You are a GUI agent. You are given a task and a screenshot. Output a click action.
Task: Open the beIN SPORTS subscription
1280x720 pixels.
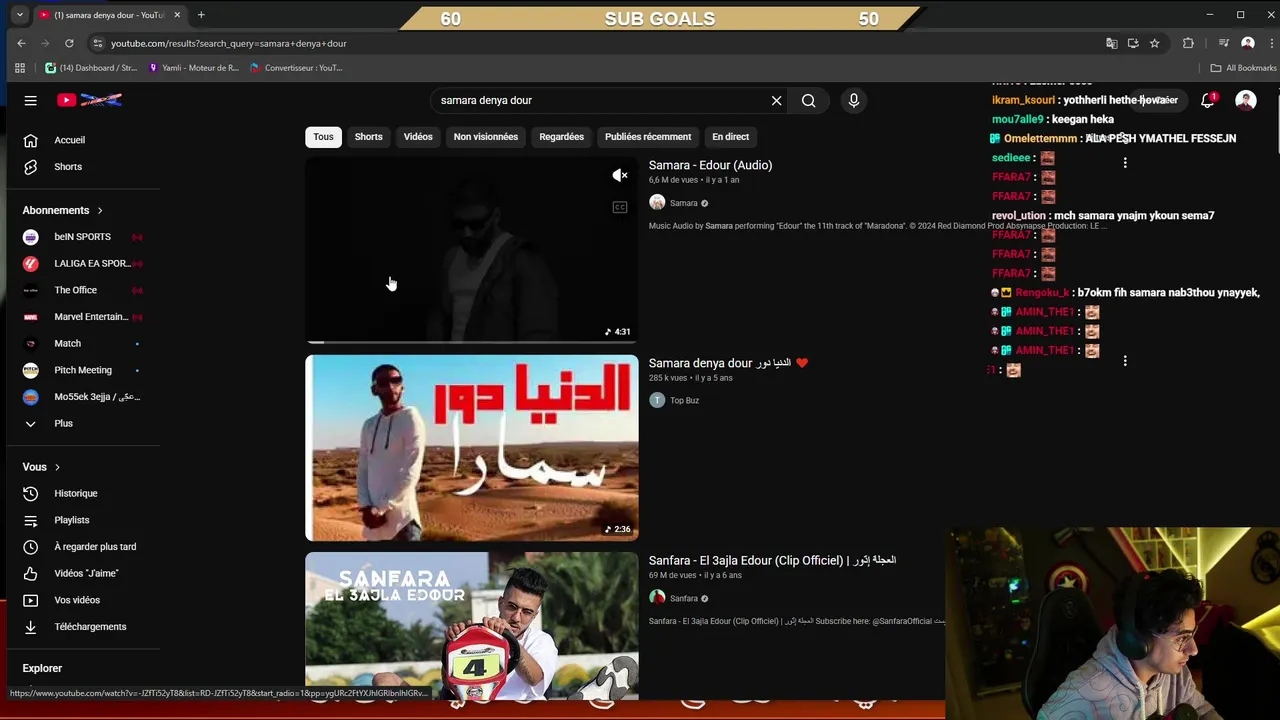tap(82, 237)
